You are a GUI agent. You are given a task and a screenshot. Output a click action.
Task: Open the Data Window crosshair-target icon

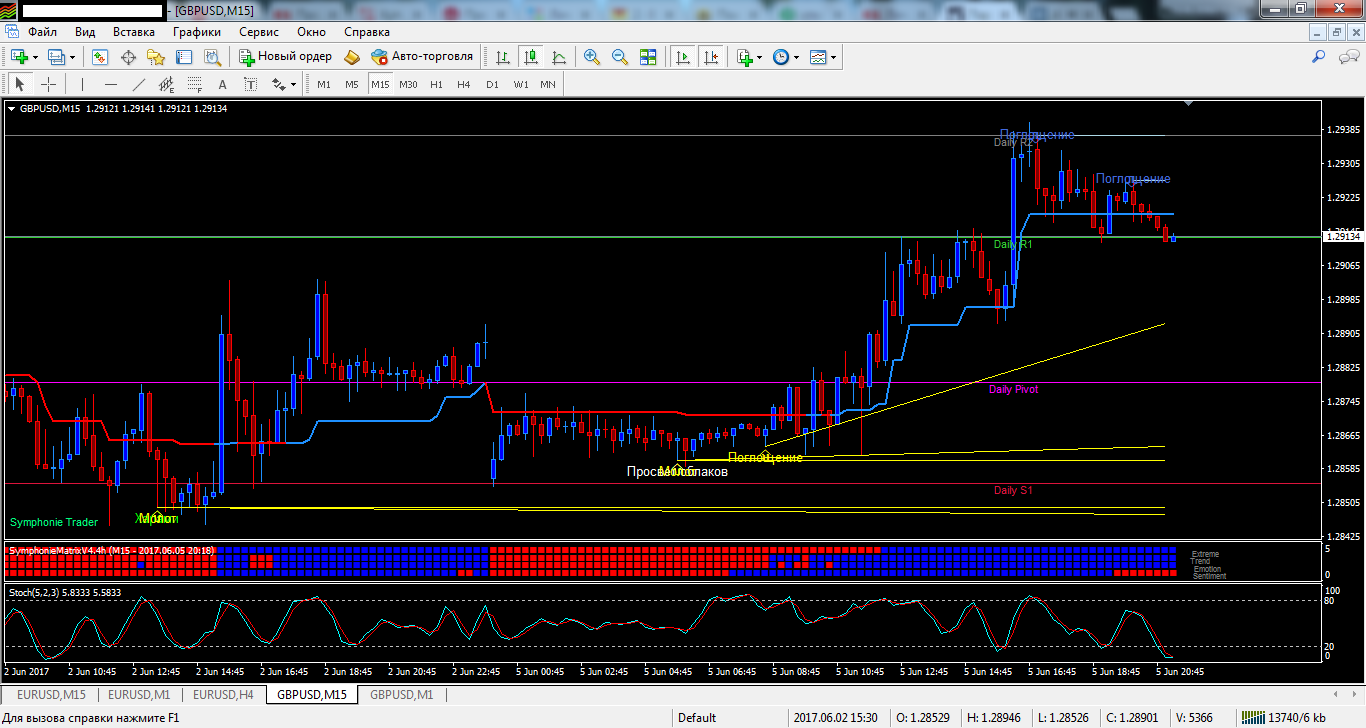(x=128, y=57)
